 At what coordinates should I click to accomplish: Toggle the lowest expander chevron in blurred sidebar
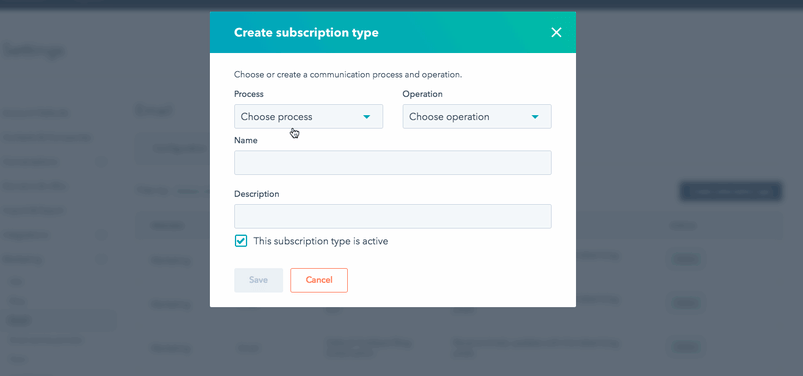[x=101, y=259]
